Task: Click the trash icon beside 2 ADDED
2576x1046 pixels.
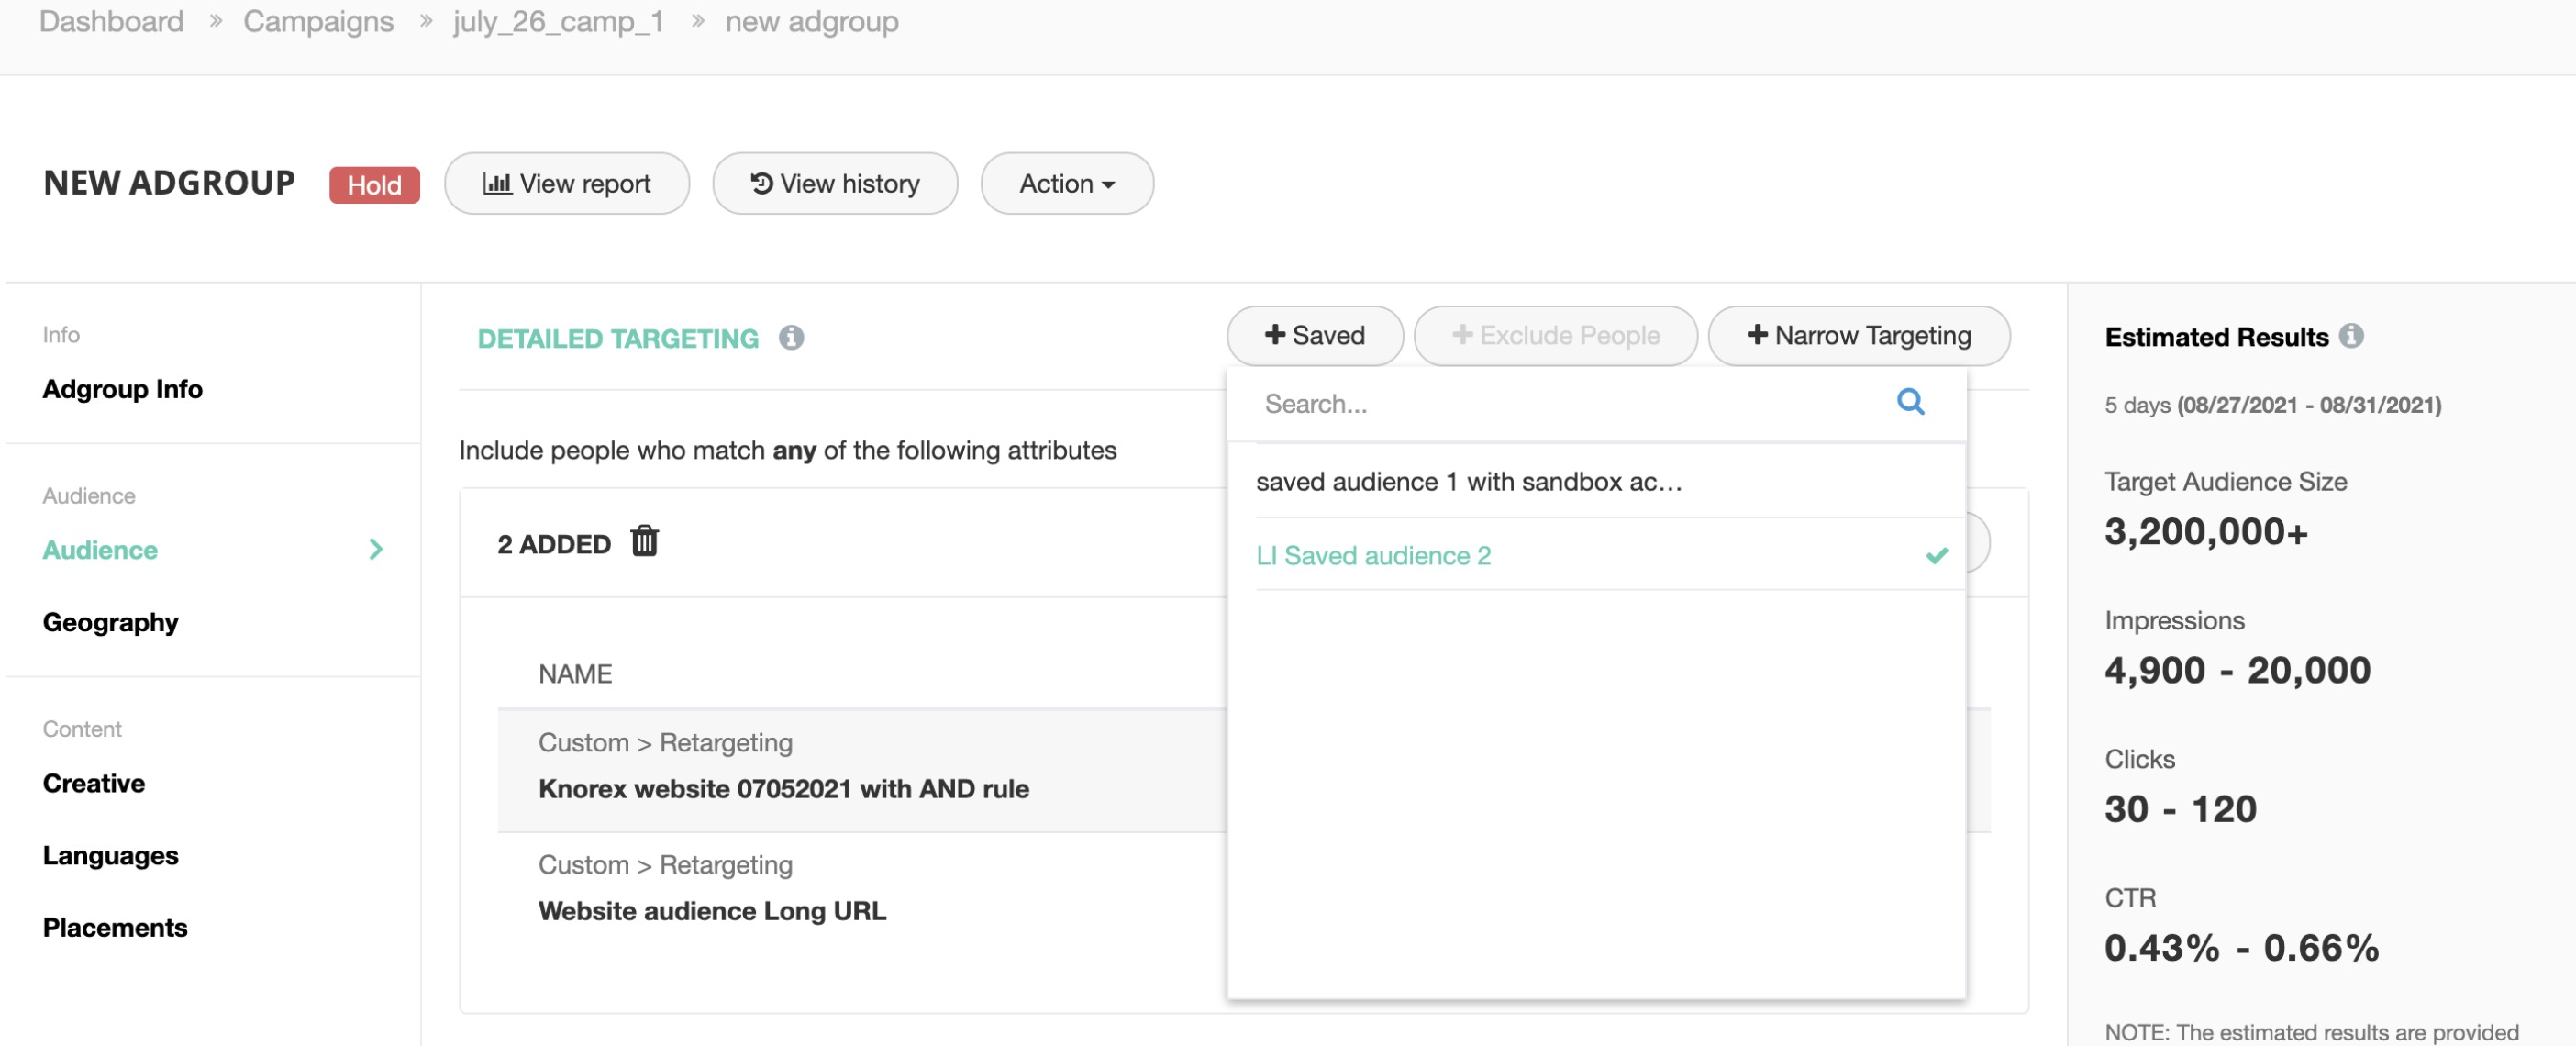Action: click(x=644, y=541)
